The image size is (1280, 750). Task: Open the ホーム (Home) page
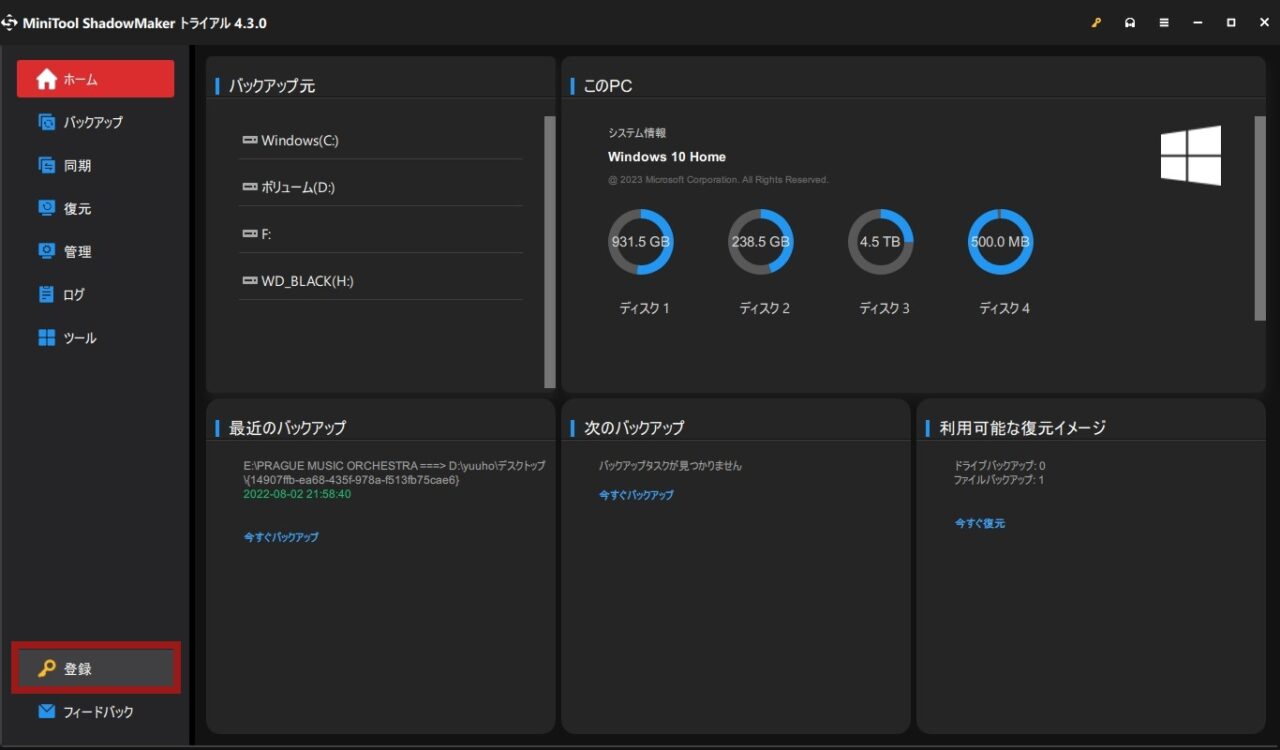click(x=95, y=79)
